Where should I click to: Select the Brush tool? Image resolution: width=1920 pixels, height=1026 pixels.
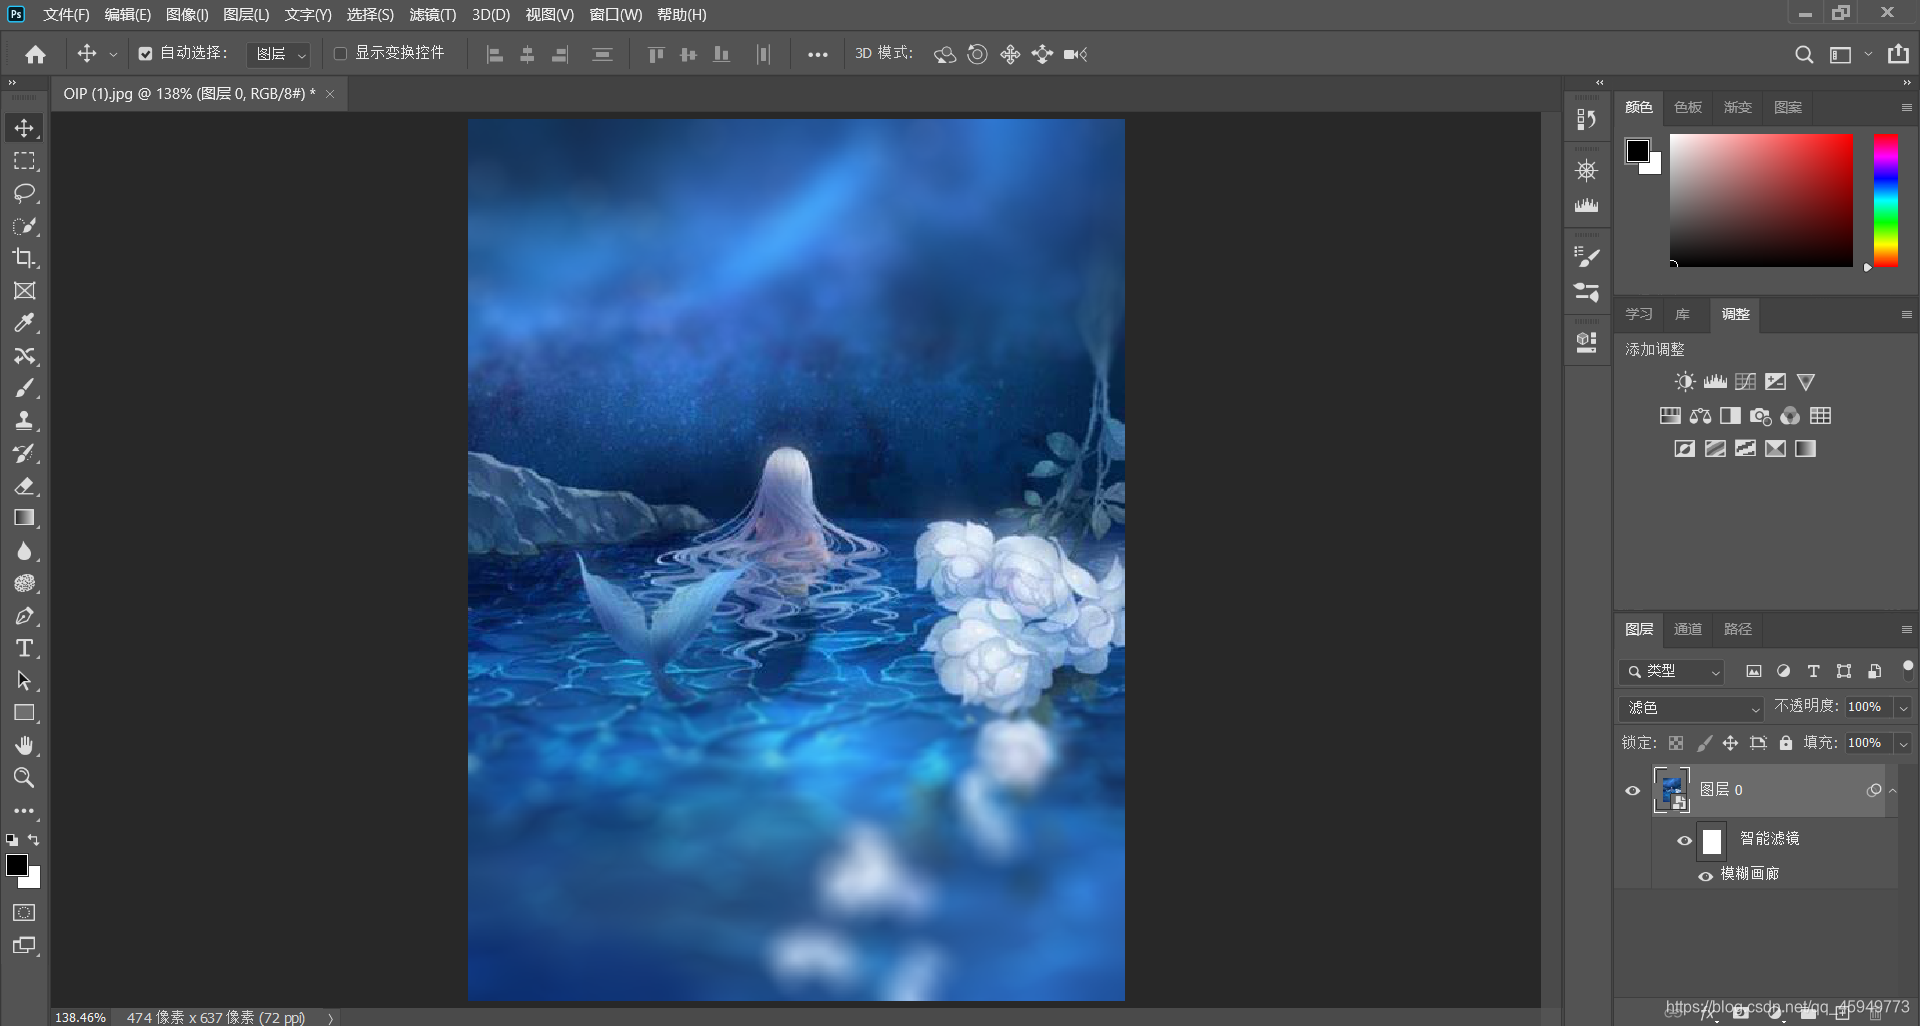click(x=24, y=388)
